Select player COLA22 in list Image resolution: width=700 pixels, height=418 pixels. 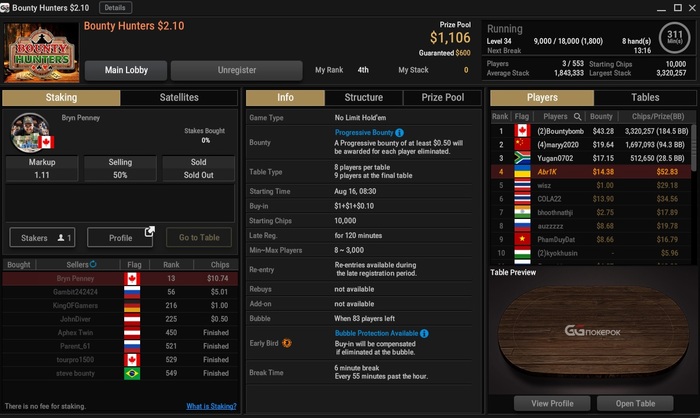(591, 199)
